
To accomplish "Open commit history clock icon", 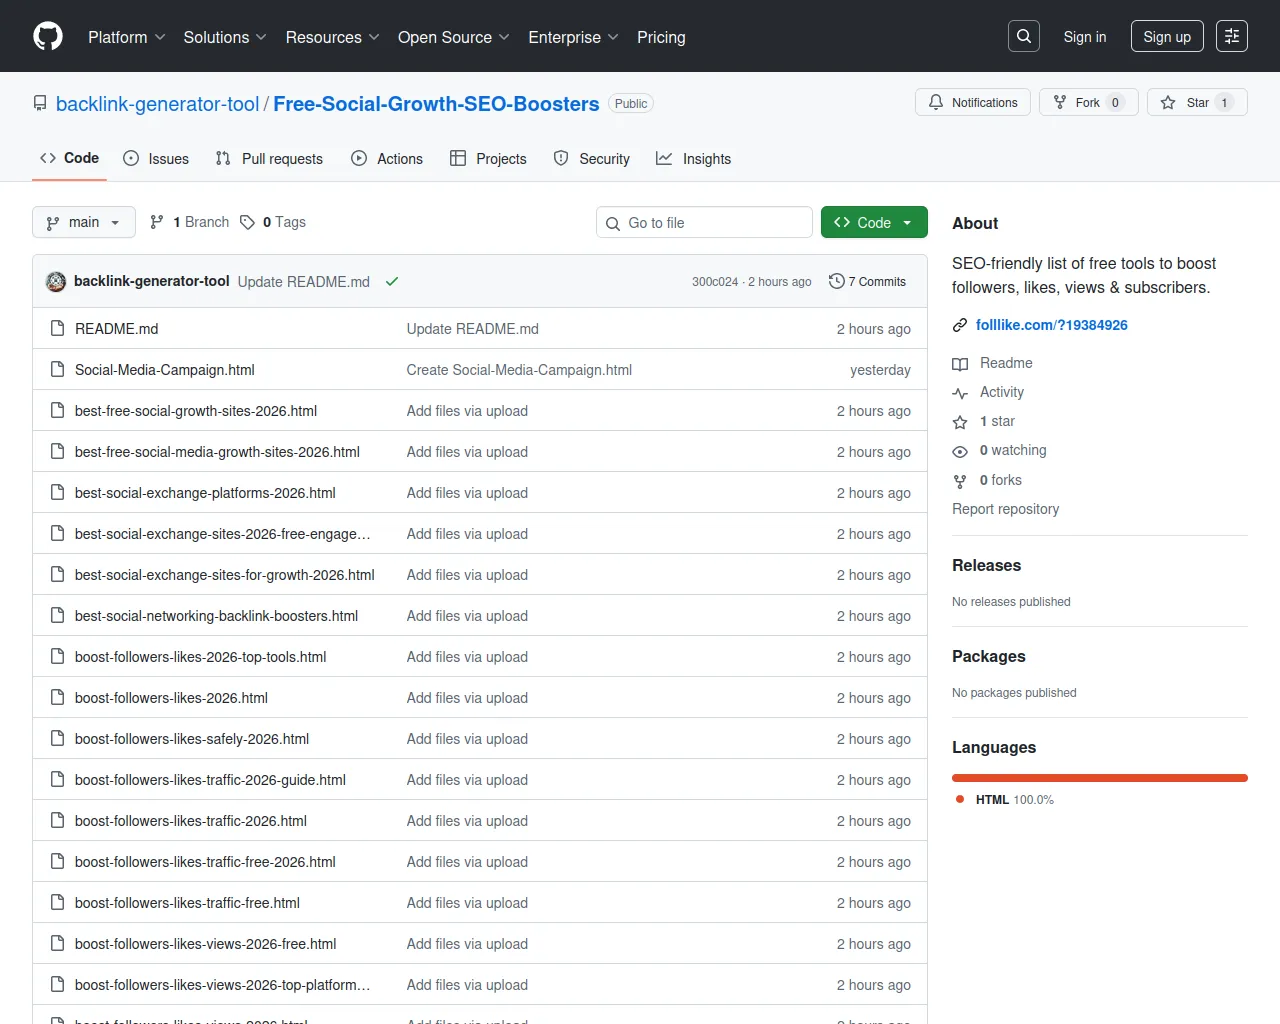I will click(x=837, y=282).
